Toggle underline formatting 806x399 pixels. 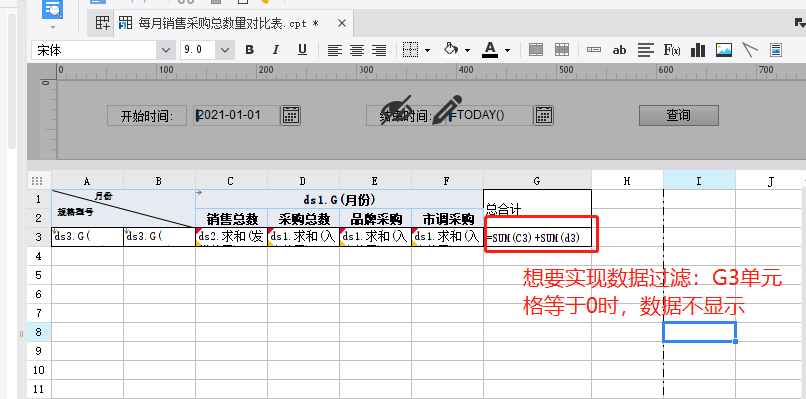(x=302, y=50)
